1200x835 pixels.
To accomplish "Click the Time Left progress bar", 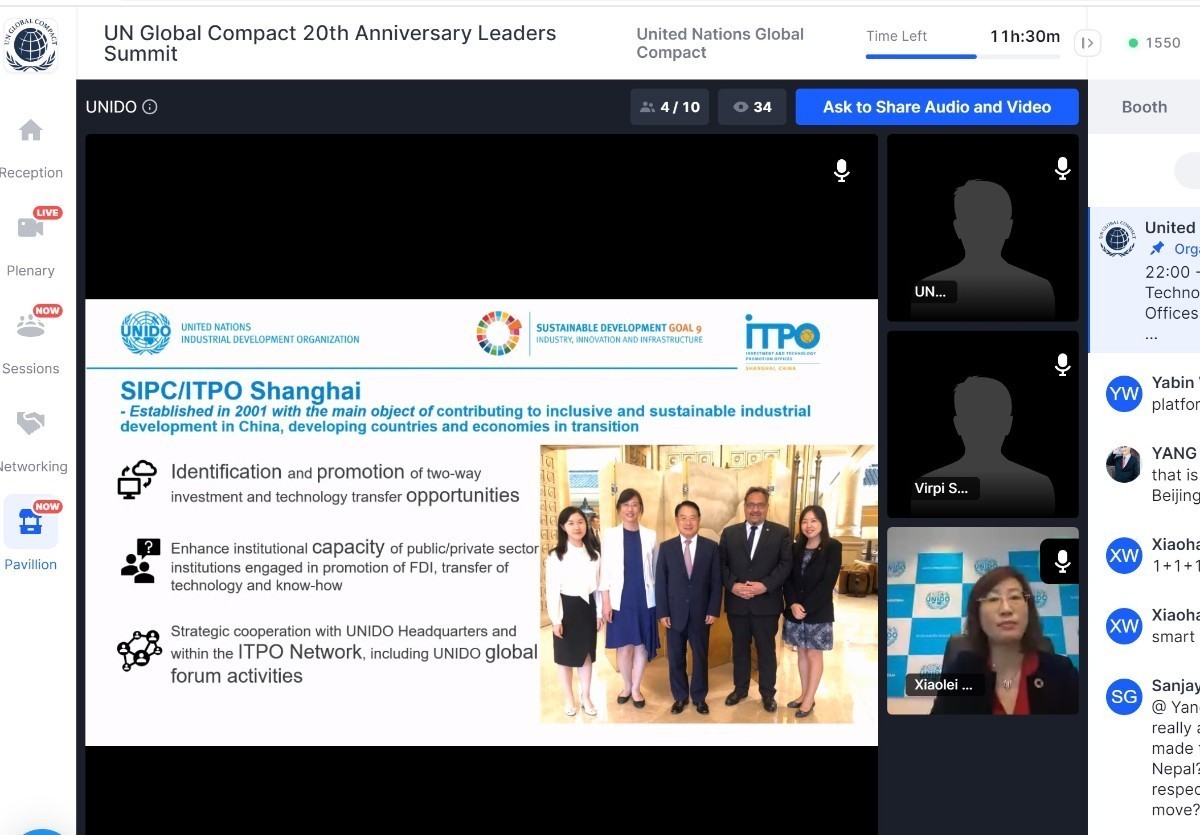I will click(962, 56).
